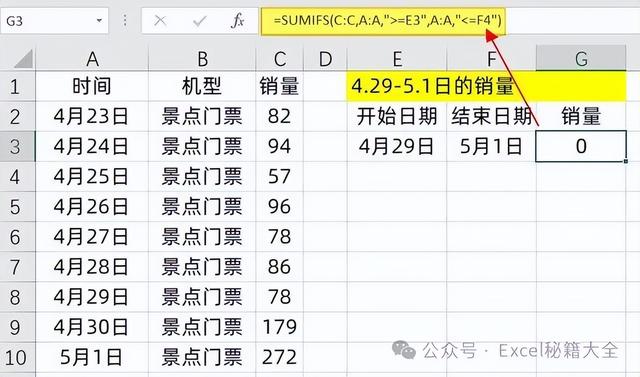
Task: Click cell E3 with 4月29日
Action: (x=397, y=146)
